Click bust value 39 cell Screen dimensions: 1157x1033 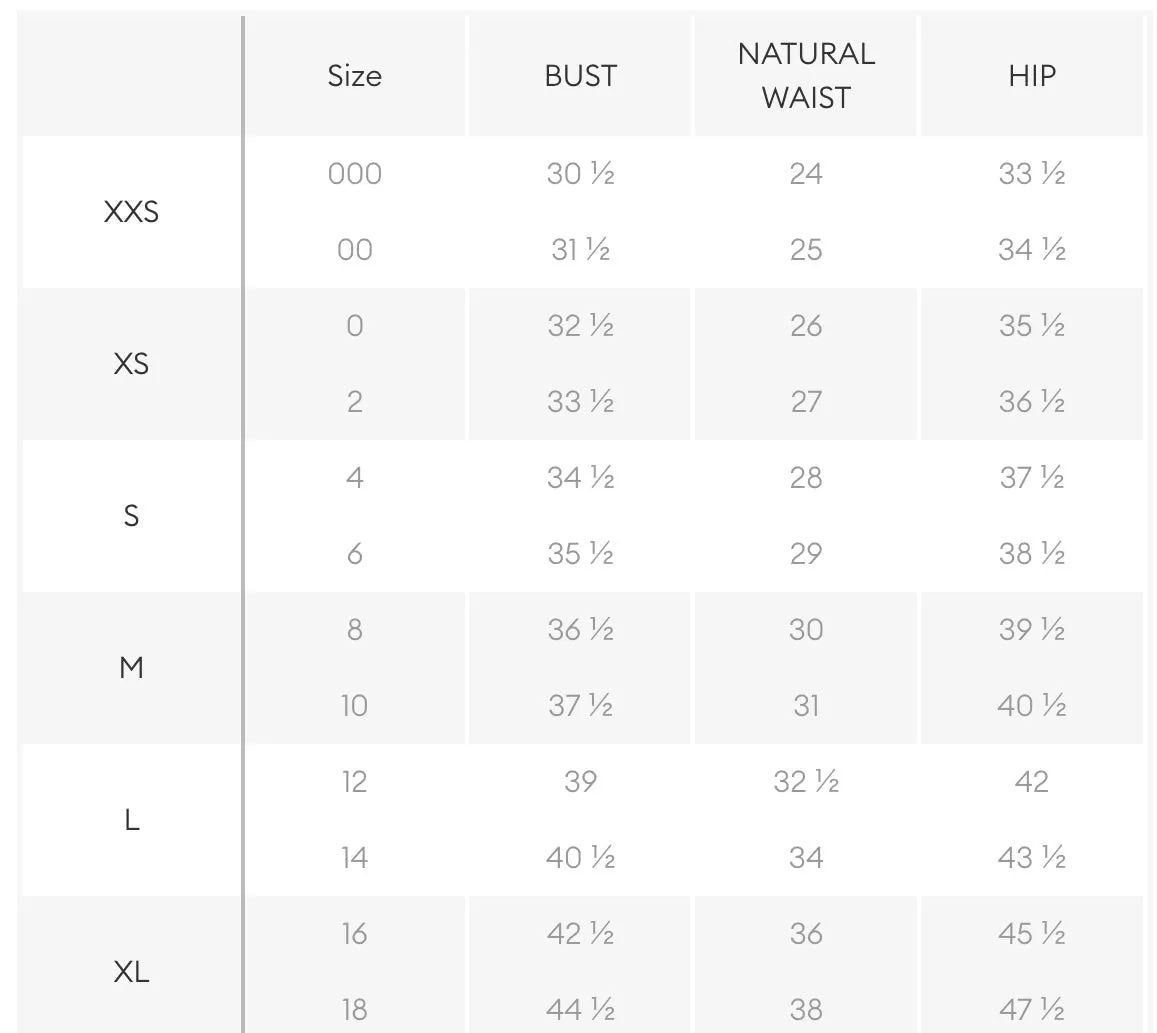click(x=580, y=782)
